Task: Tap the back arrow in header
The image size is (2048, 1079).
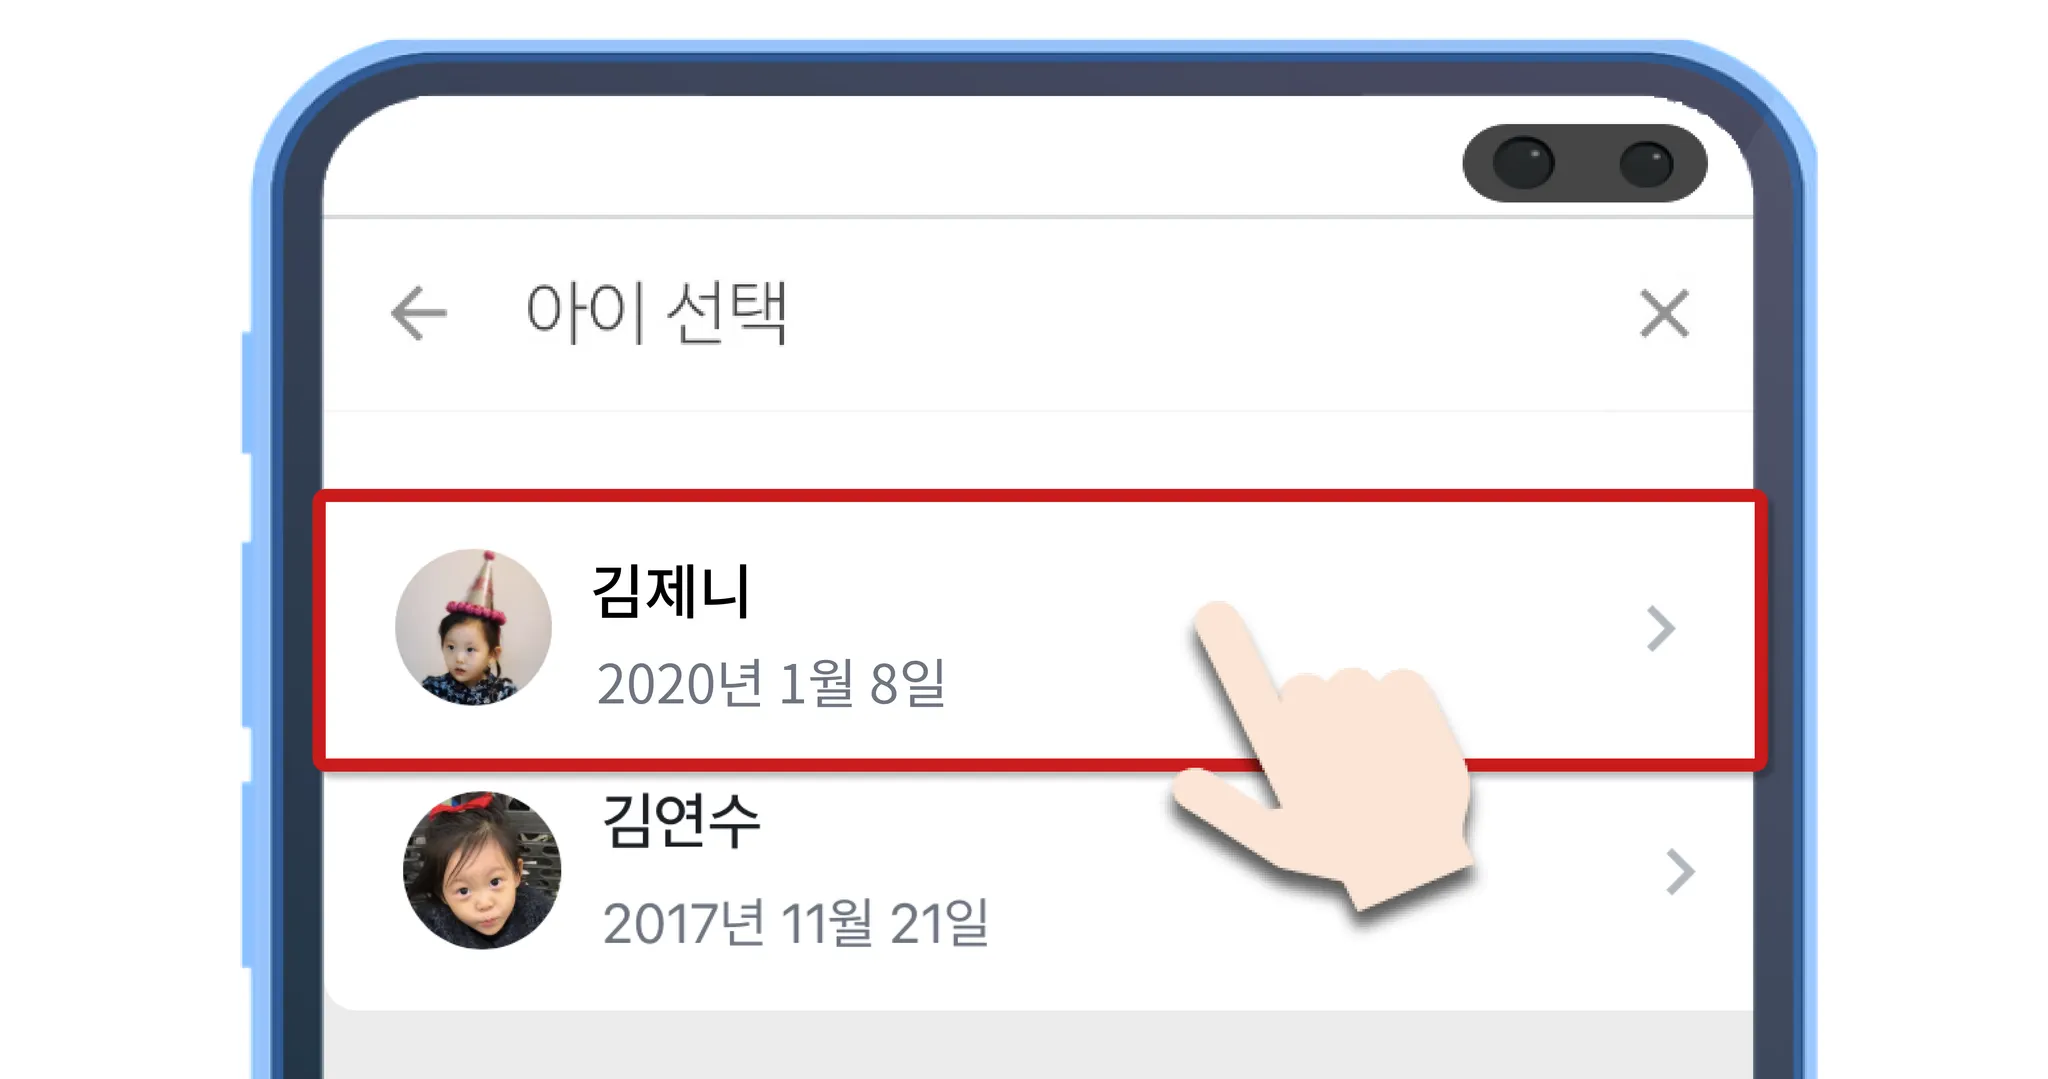Action: pyautogui.click(x=419, y=313)
